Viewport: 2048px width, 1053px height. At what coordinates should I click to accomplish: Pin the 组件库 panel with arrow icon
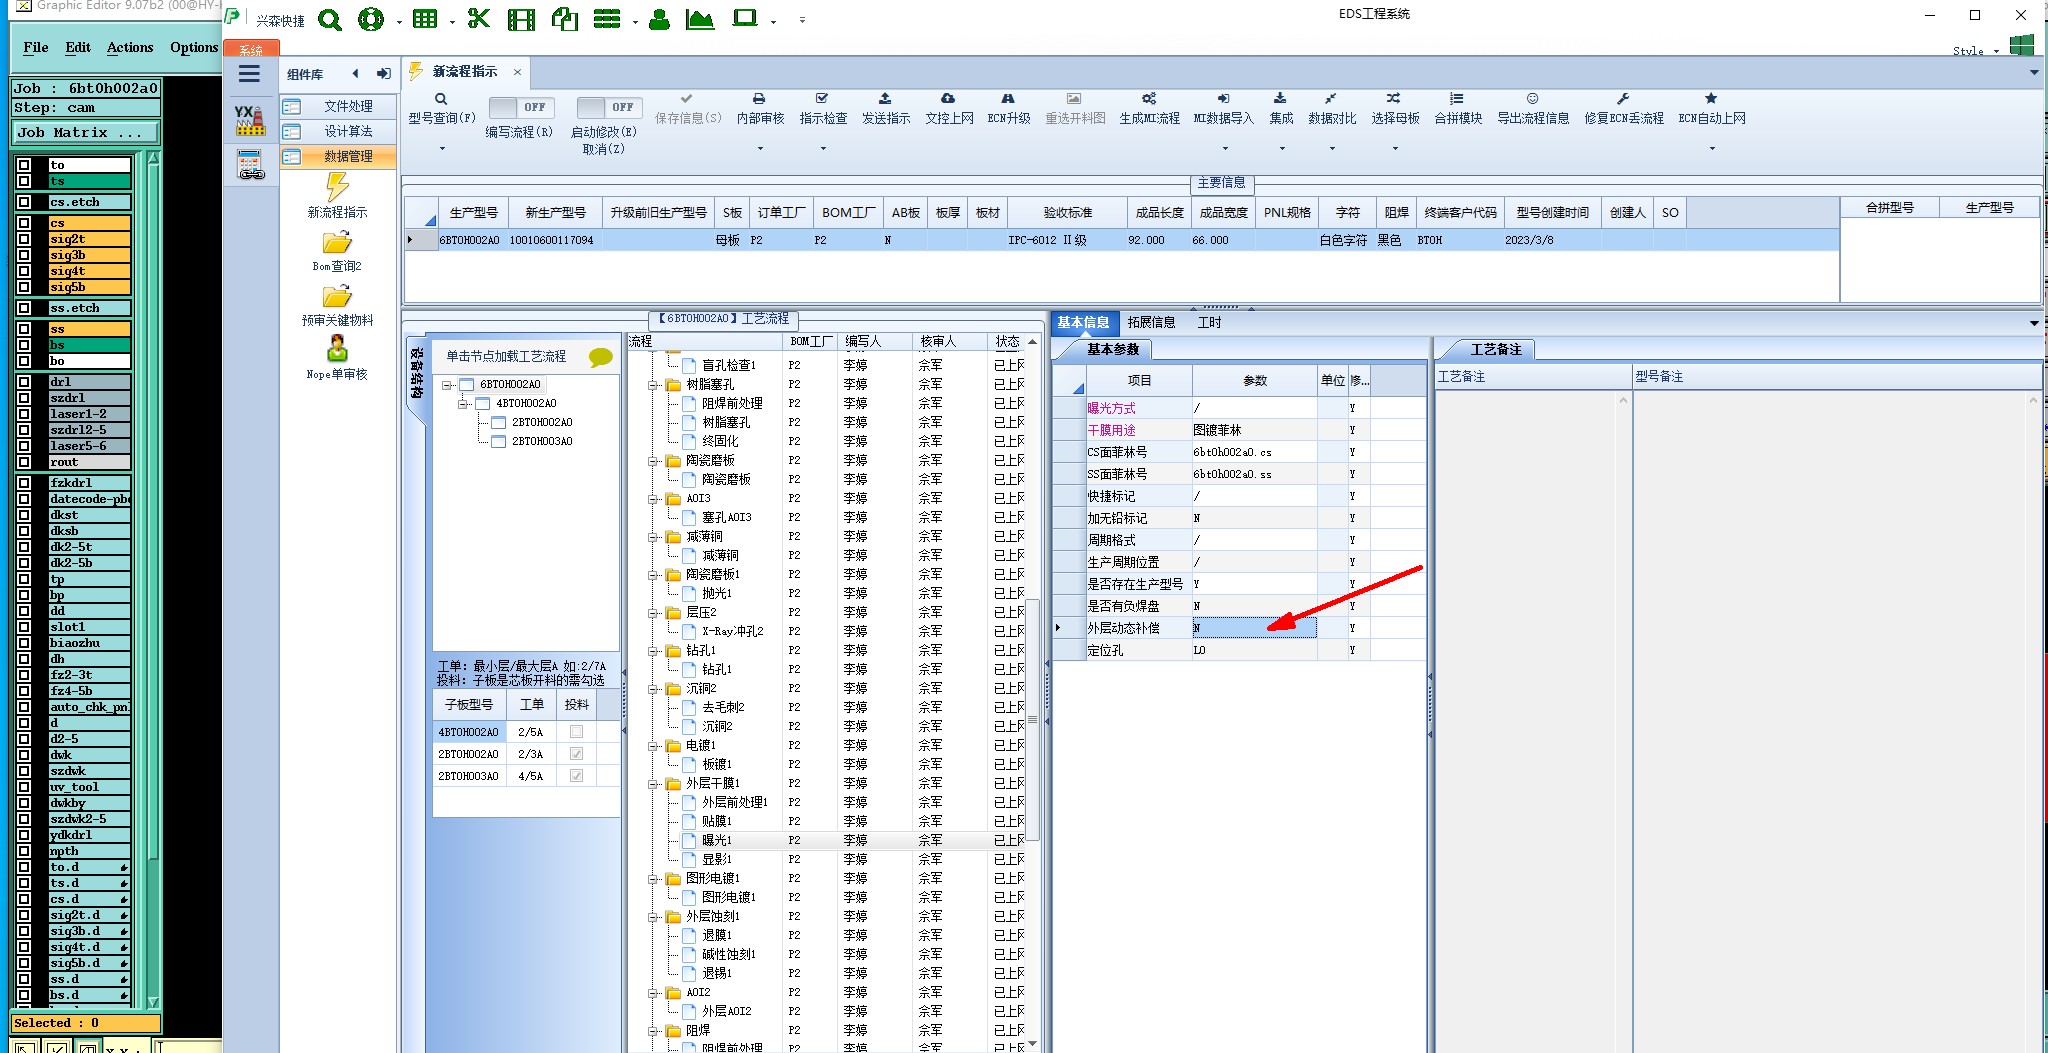coord(384,74)
